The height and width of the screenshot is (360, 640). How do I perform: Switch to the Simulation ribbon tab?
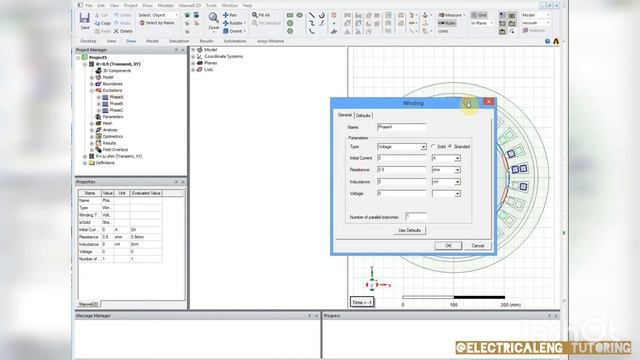click(179, 41)
